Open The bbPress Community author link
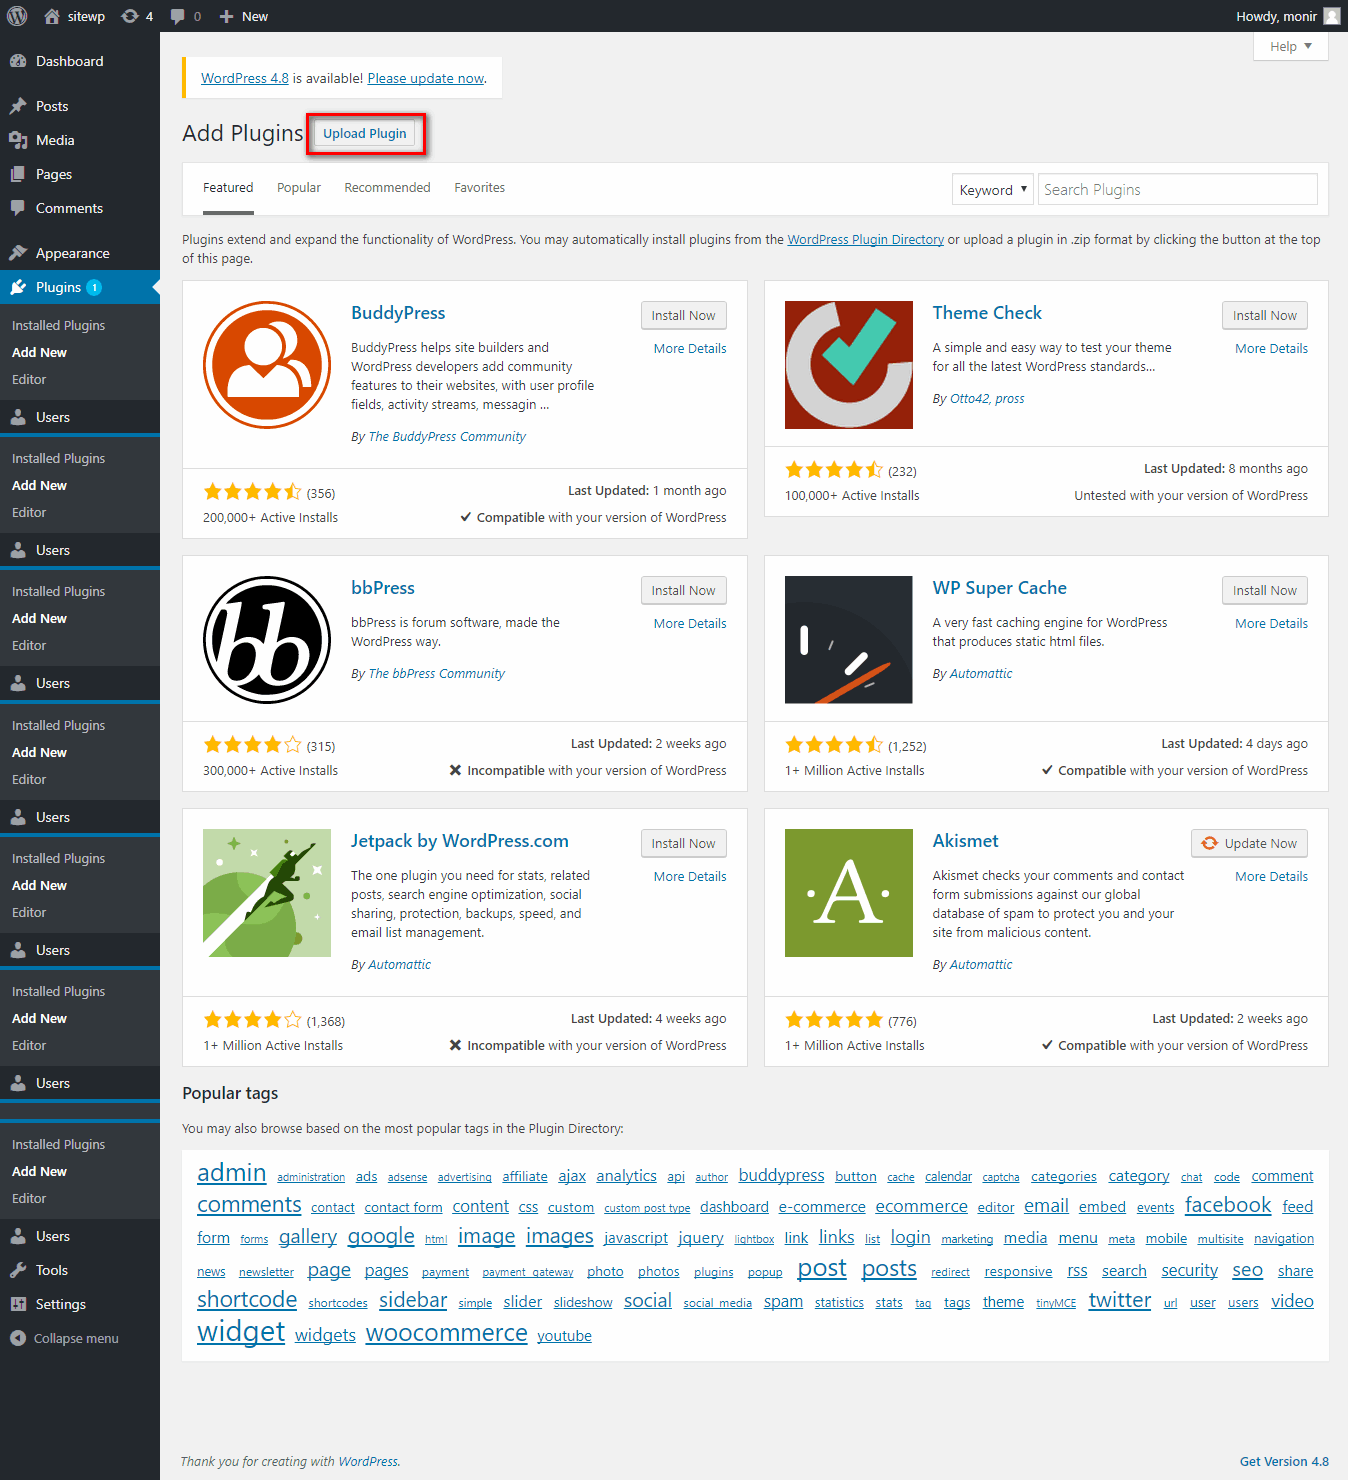Viewport: 1348px width, 1480px height. click(437, 673)
